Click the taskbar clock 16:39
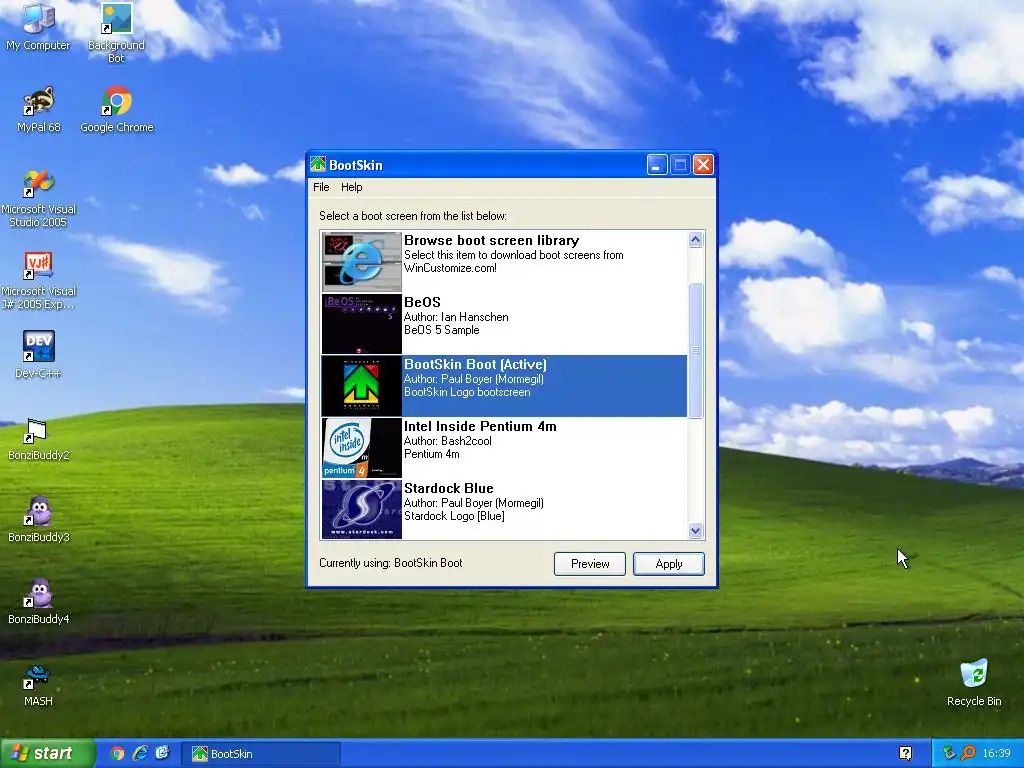This screenshot has height=768, width=1024. click(996, 753)
